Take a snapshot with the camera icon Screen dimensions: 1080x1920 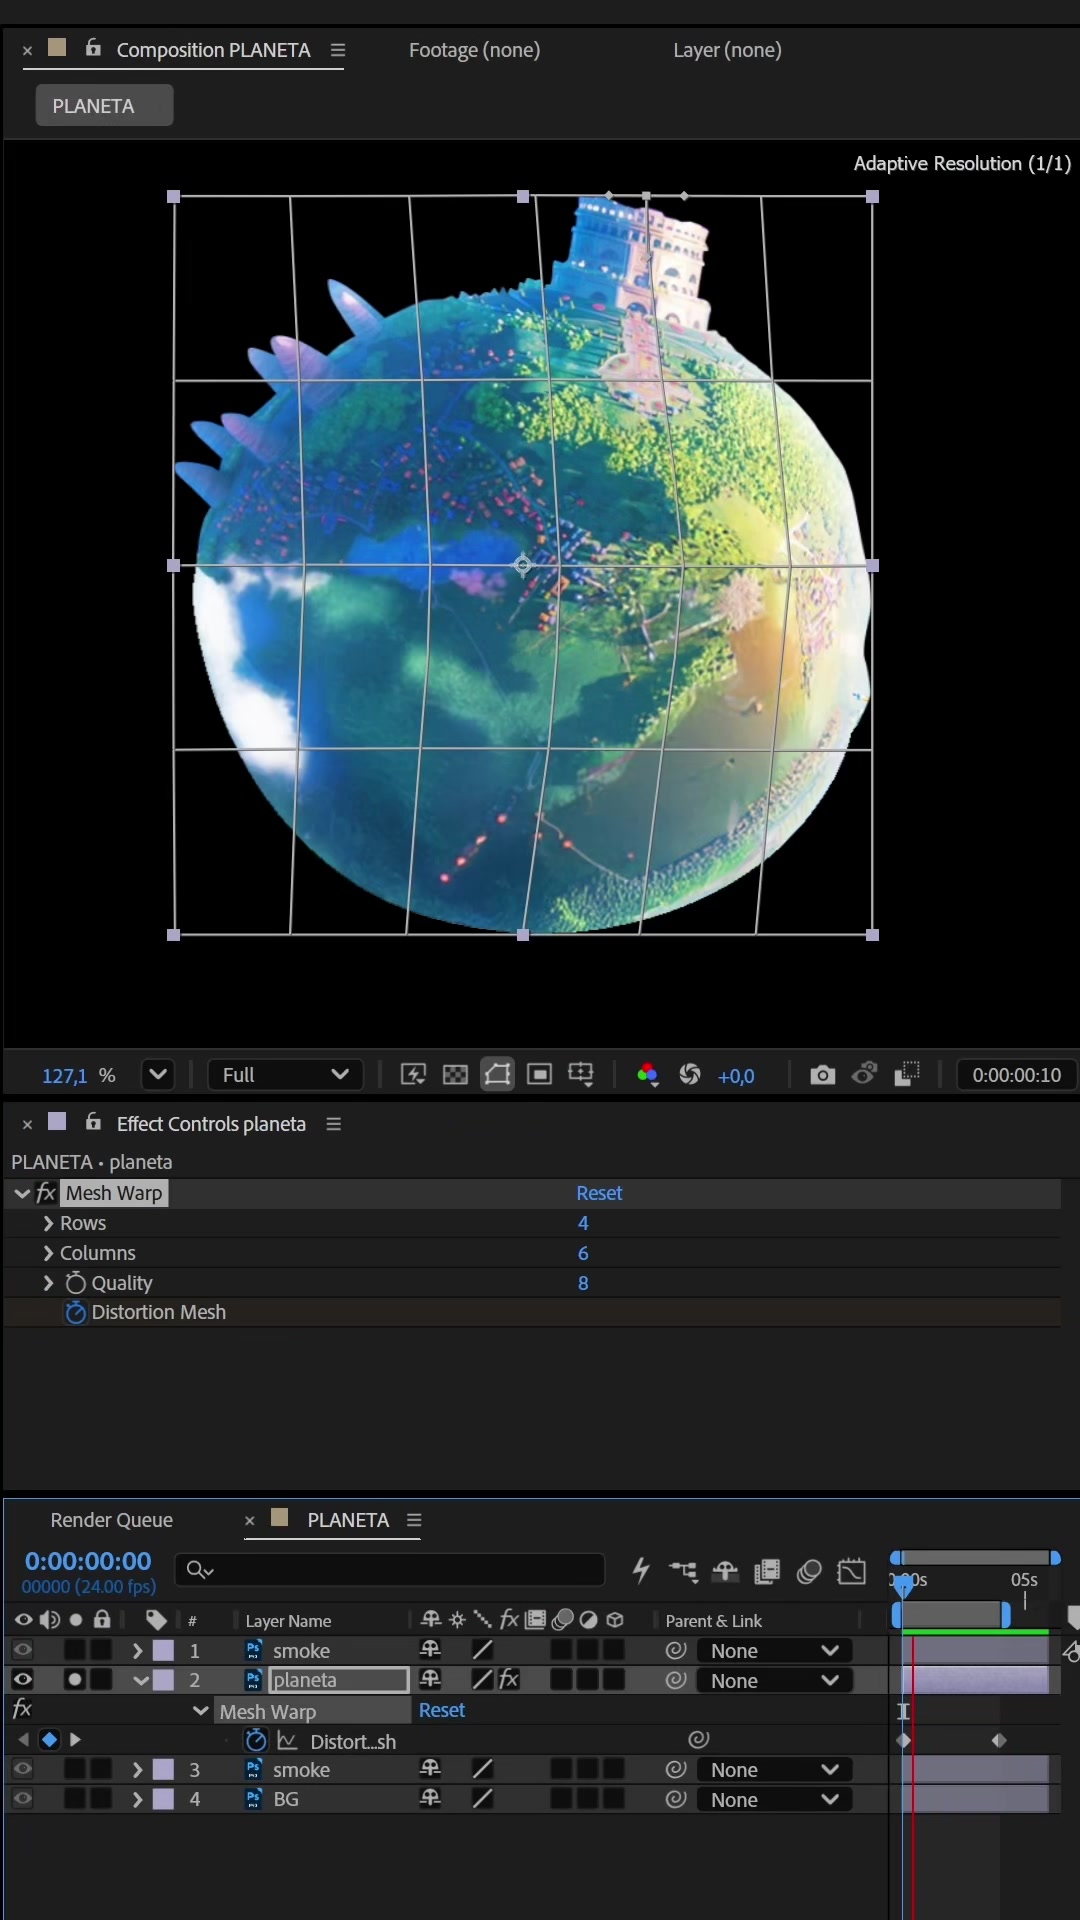(823, 1075)
